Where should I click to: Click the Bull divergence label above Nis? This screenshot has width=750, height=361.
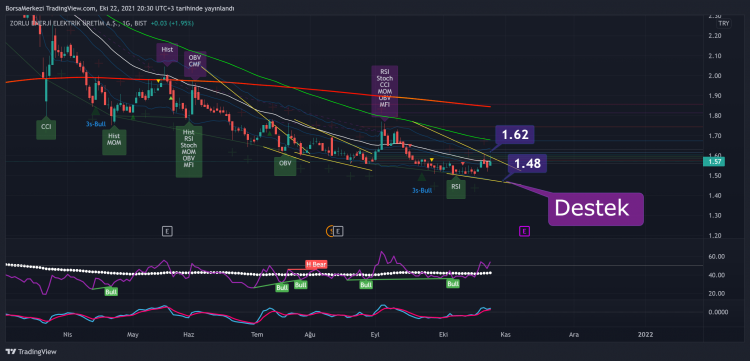click(111, 292)
